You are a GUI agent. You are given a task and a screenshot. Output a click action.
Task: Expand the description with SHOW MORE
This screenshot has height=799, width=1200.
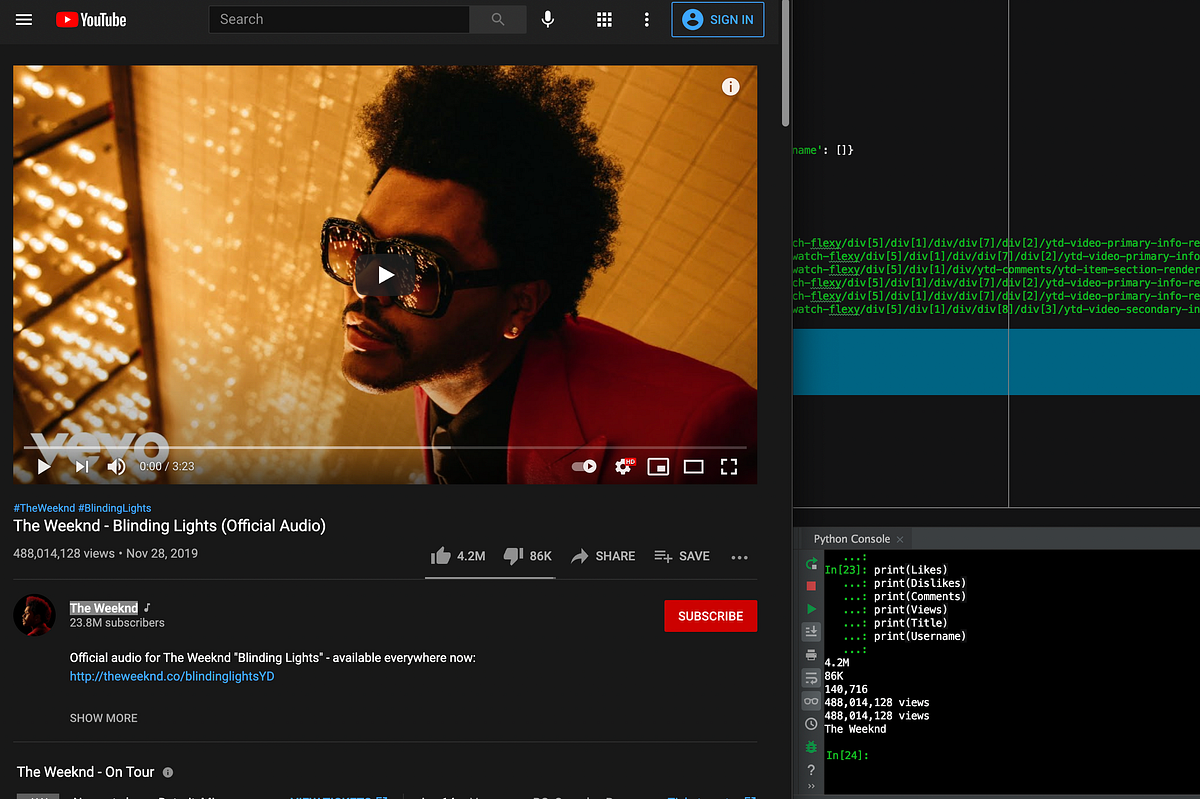103,717
